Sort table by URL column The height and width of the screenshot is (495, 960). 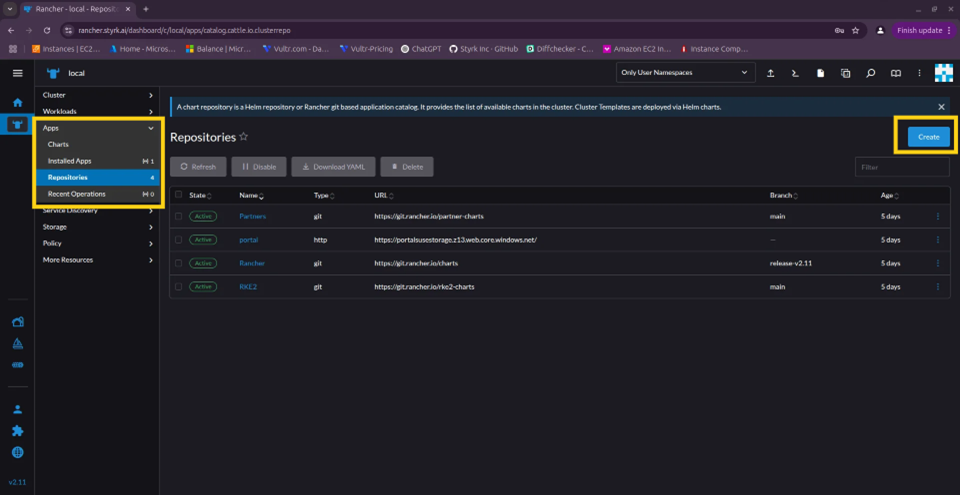383,195
